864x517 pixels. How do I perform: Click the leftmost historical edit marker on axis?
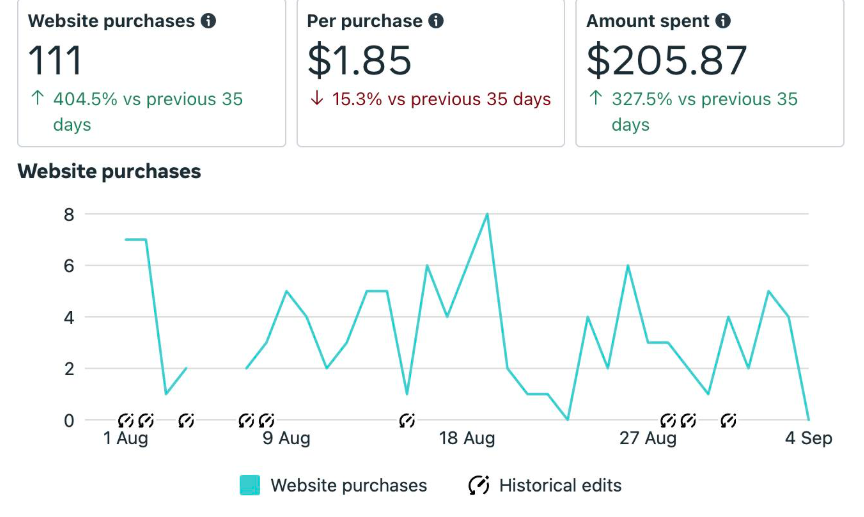tap(126, 421)
